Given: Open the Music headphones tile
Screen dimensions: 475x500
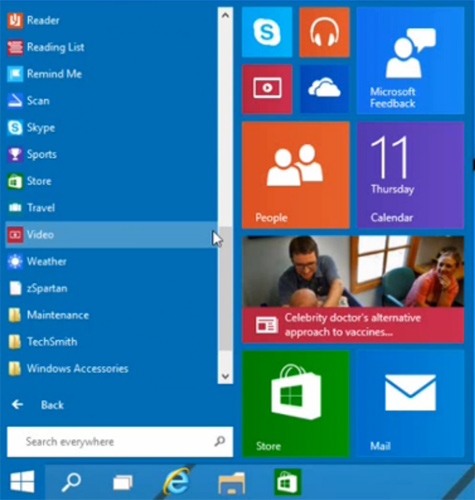Looking at the screenshot, I should 324,32.
